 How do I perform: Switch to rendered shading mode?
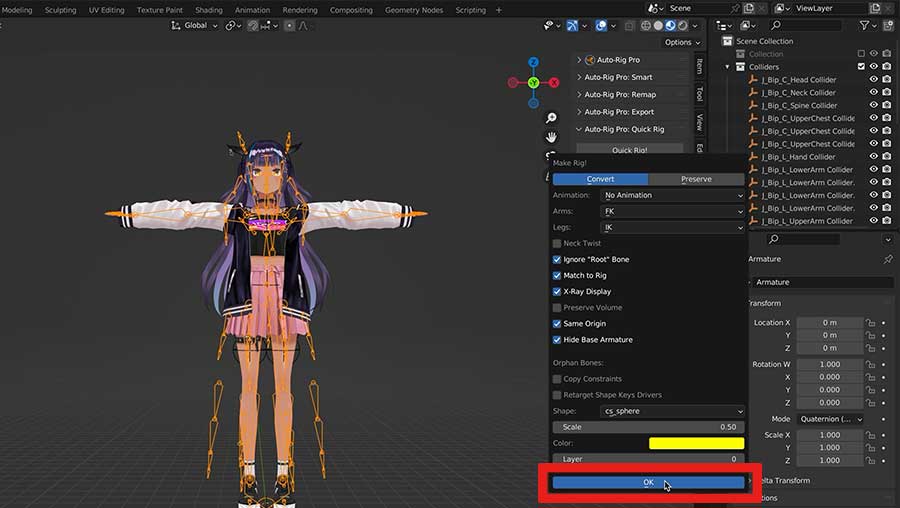coord(682,26)
